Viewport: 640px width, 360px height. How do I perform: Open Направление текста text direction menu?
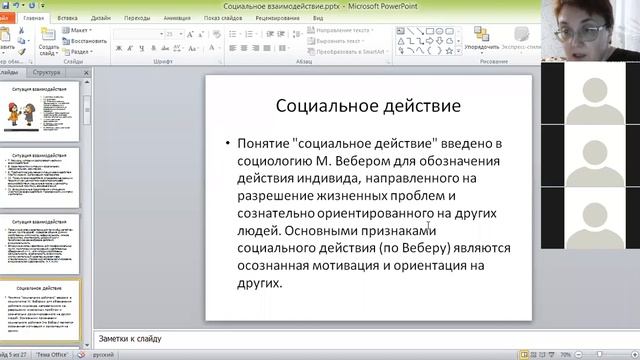pos(340,30)
